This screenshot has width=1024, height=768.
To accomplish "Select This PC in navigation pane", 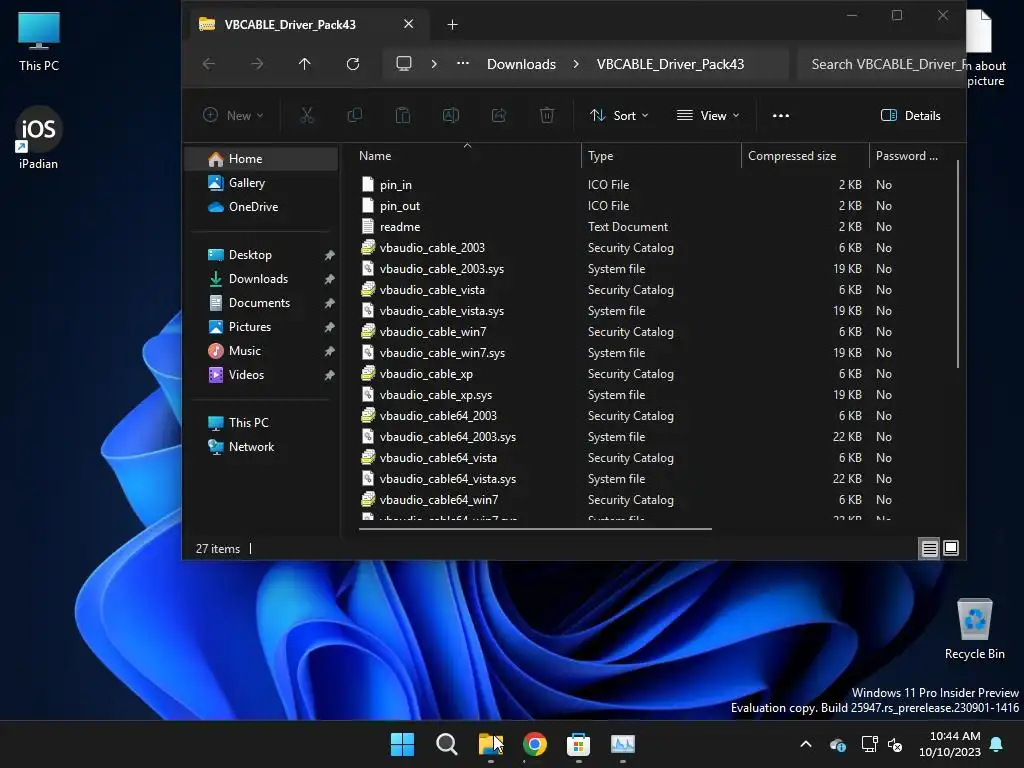I will coord(263,423).
